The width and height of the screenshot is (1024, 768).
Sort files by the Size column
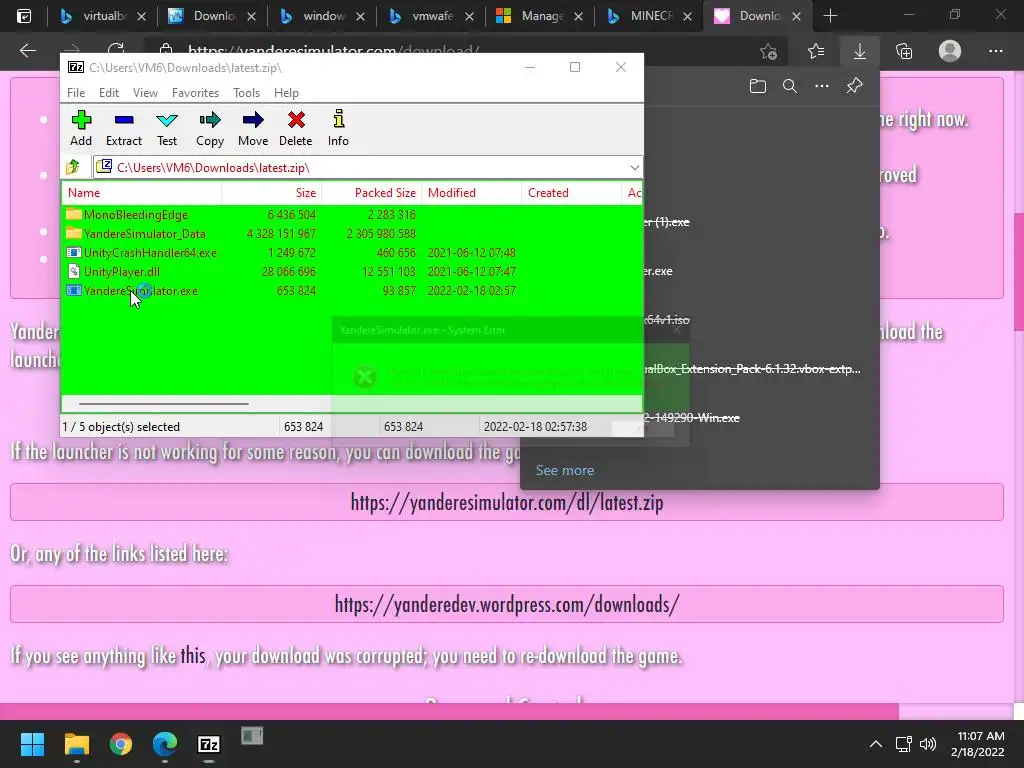(x=272, y=193)
